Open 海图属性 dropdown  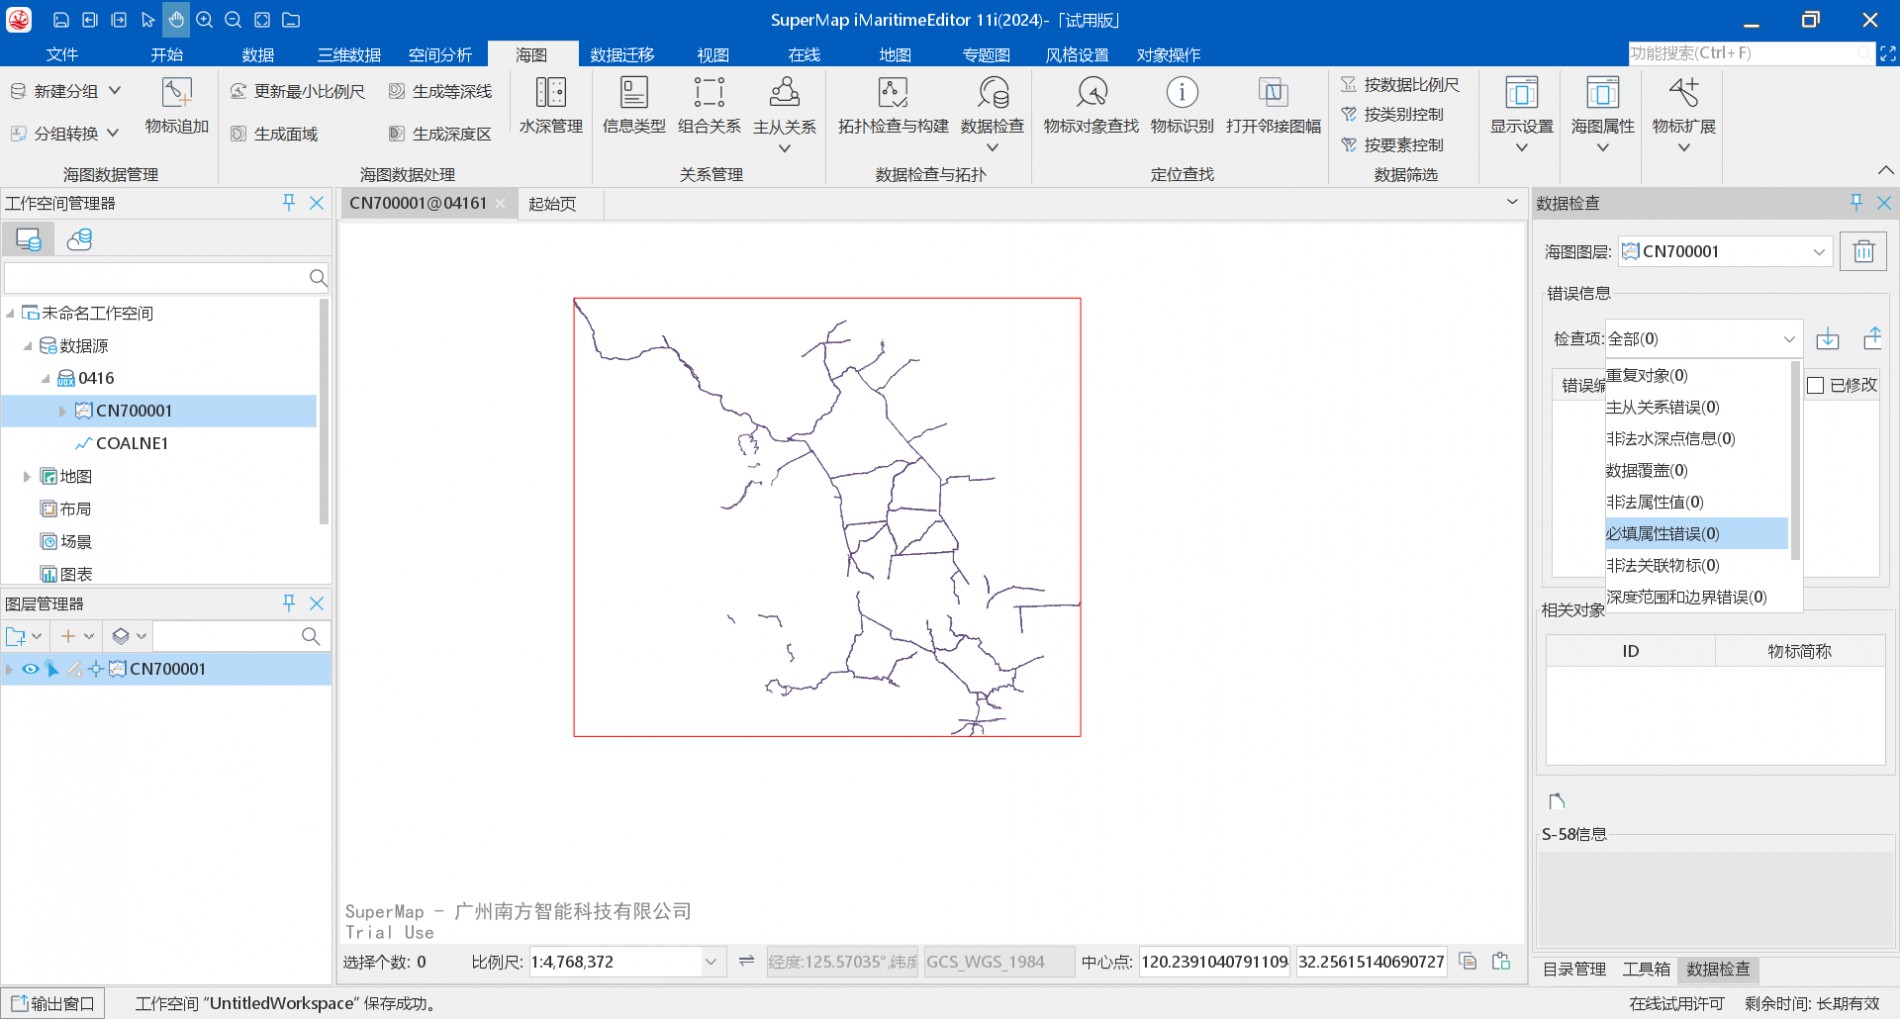coord(1603,149)
